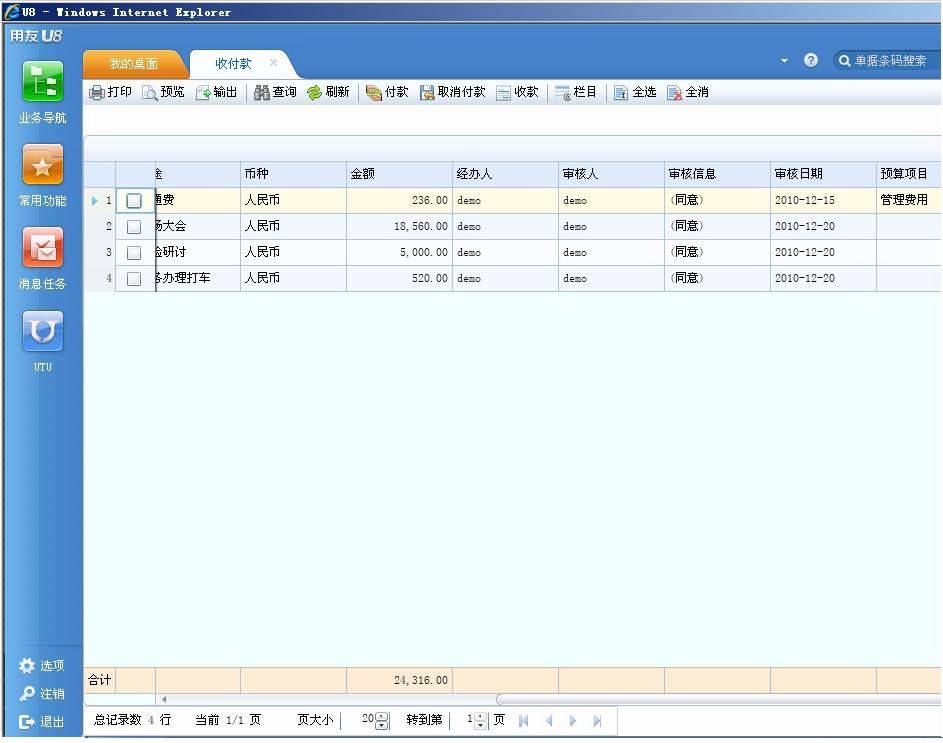
Task: Adjust the 转到第 page number stepper
Action: click(480, 721)
